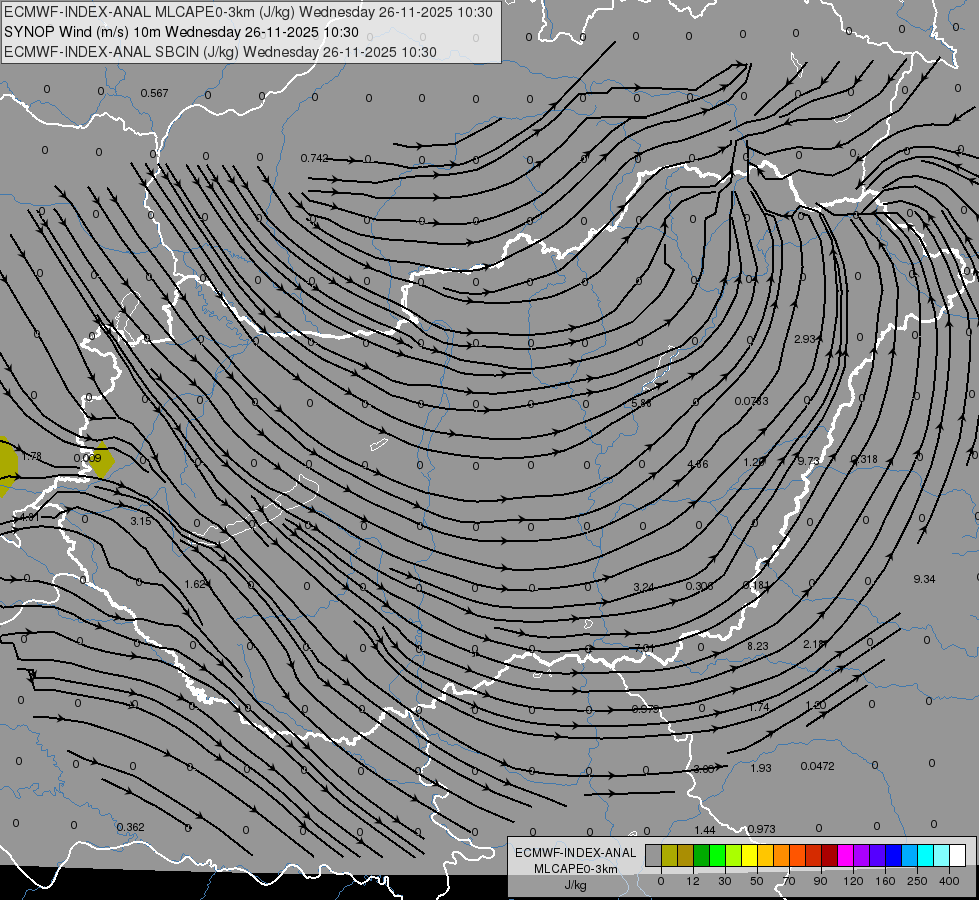Select the olive swatch in the legend
Image resolution: width=979 pixels, height=900 pixels.
point(669,855)
